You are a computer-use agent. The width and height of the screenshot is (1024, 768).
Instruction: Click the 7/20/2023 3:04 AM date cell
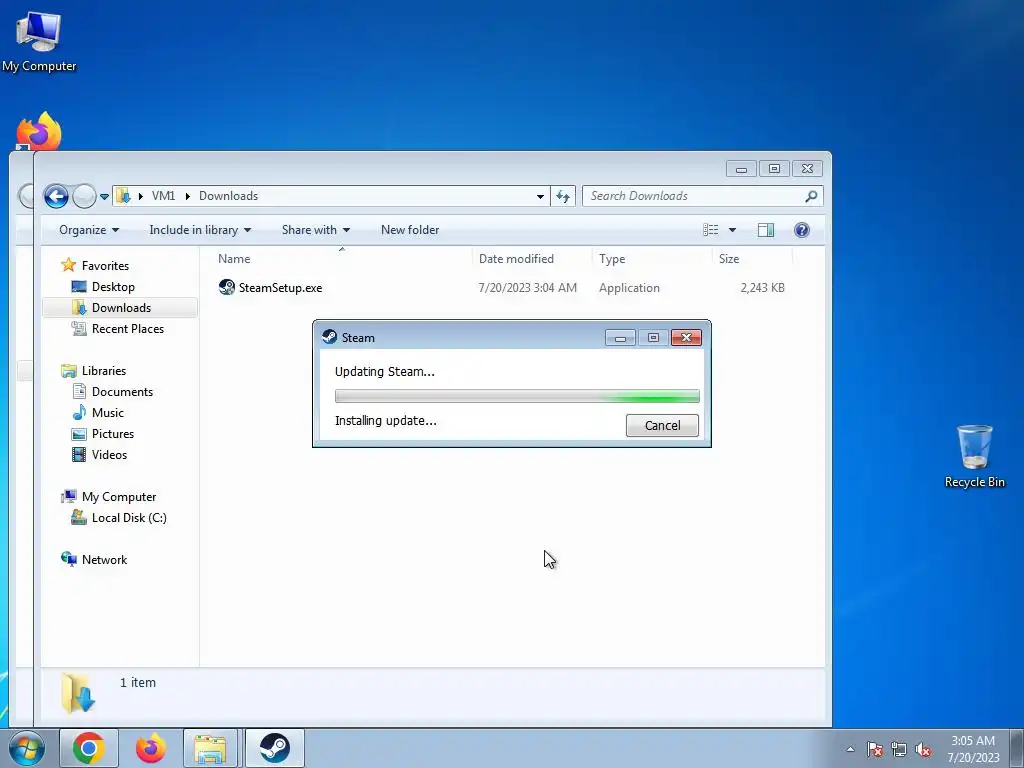528,288
